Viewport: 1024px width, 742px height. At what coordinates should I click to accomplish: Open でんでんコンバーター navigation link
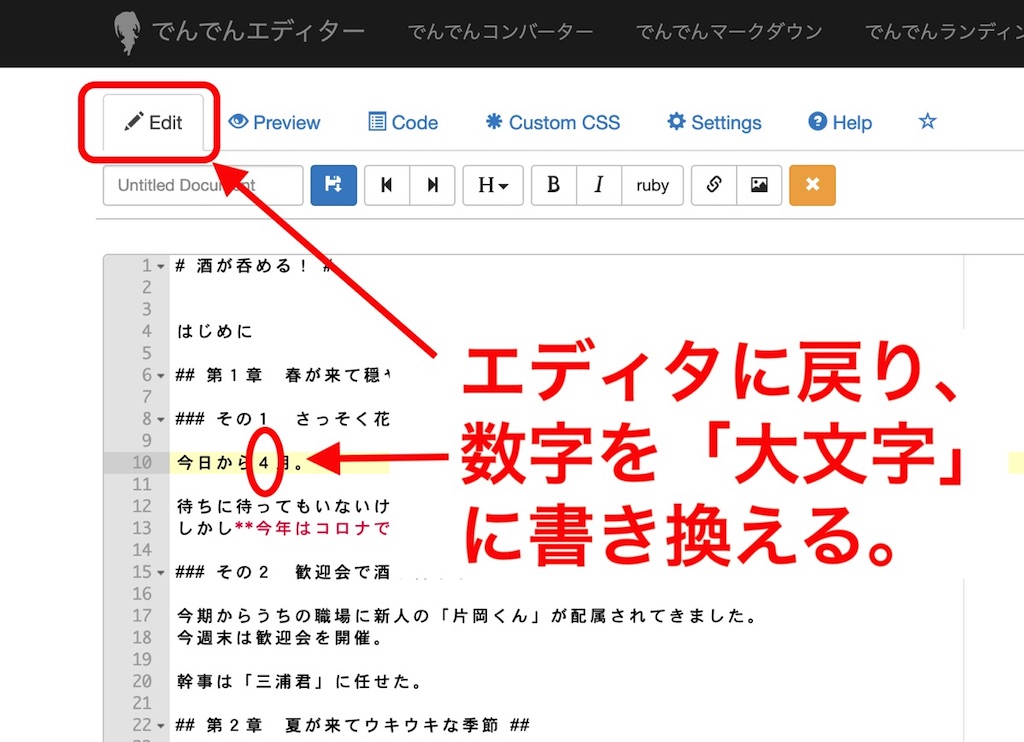pyautogui.click(x=500, y=31)
